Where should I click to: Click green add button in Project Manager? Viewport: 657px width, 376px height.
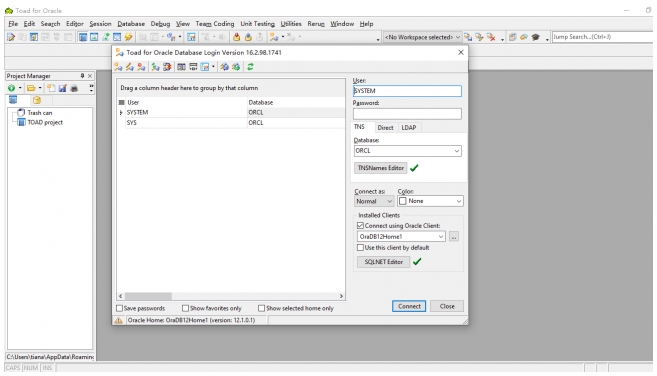11,88
